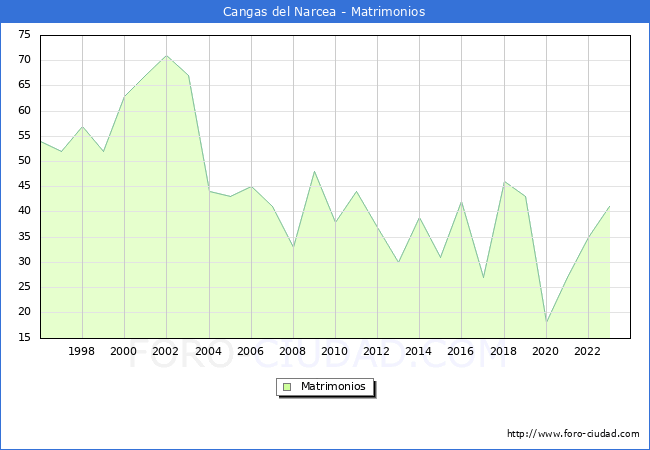
Task: Click the 2020 lowest point on chart
Action: point(546,322)
